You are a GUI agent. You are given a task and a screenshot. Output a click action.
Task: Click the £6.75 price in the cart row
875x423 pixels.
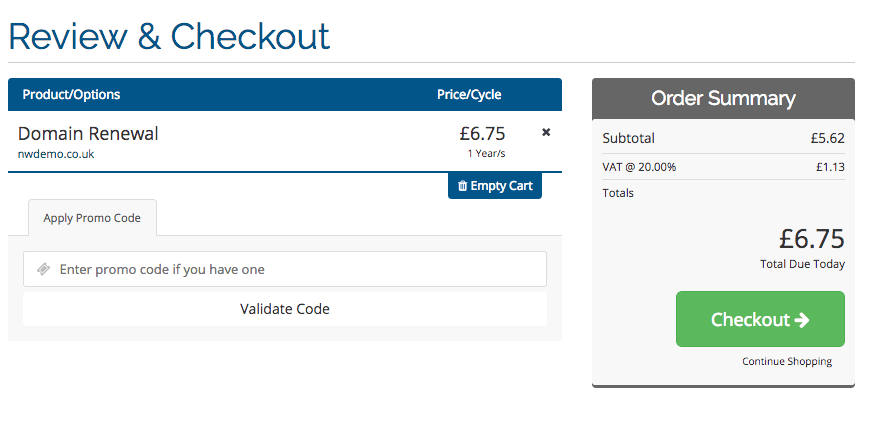click(x=482, y=134)
